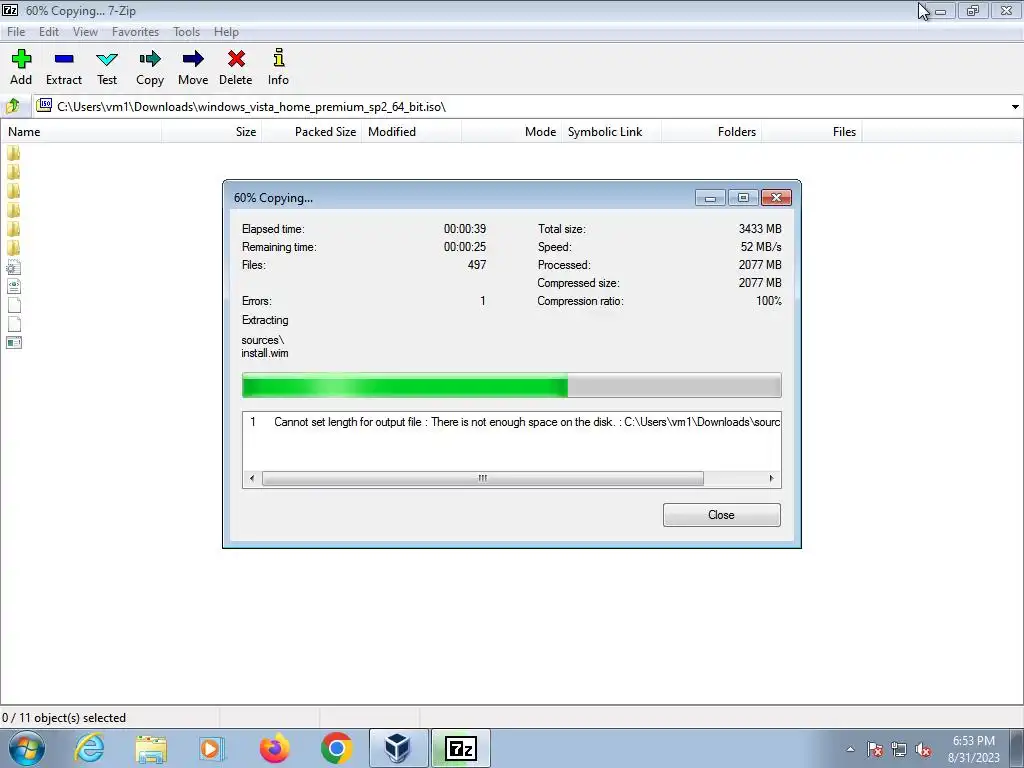
Task: Go up one folder level icon
Action: [x=12, y=106]
